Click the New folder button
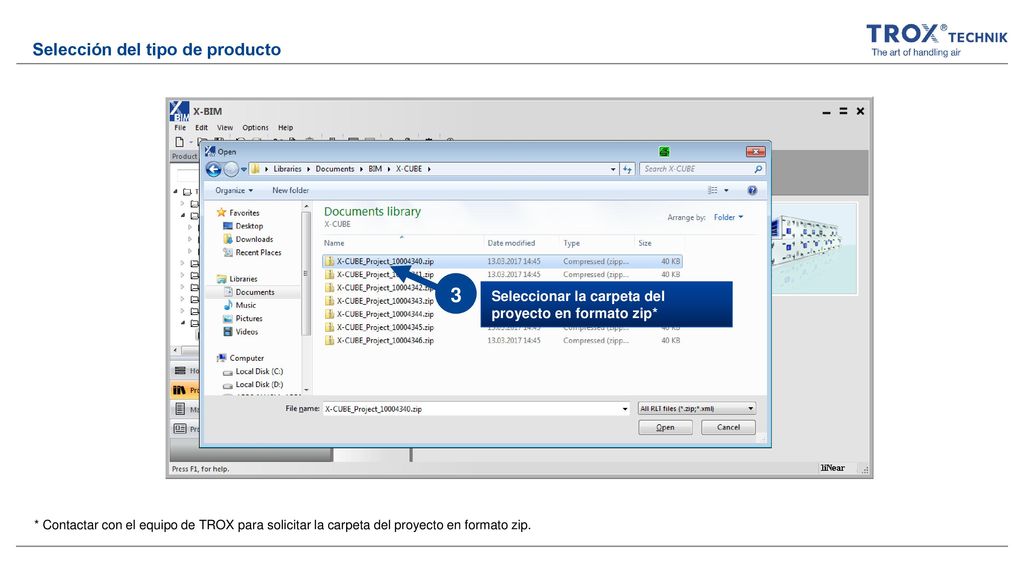Viewport: 1024px width, 577px height. pos(291,191)
